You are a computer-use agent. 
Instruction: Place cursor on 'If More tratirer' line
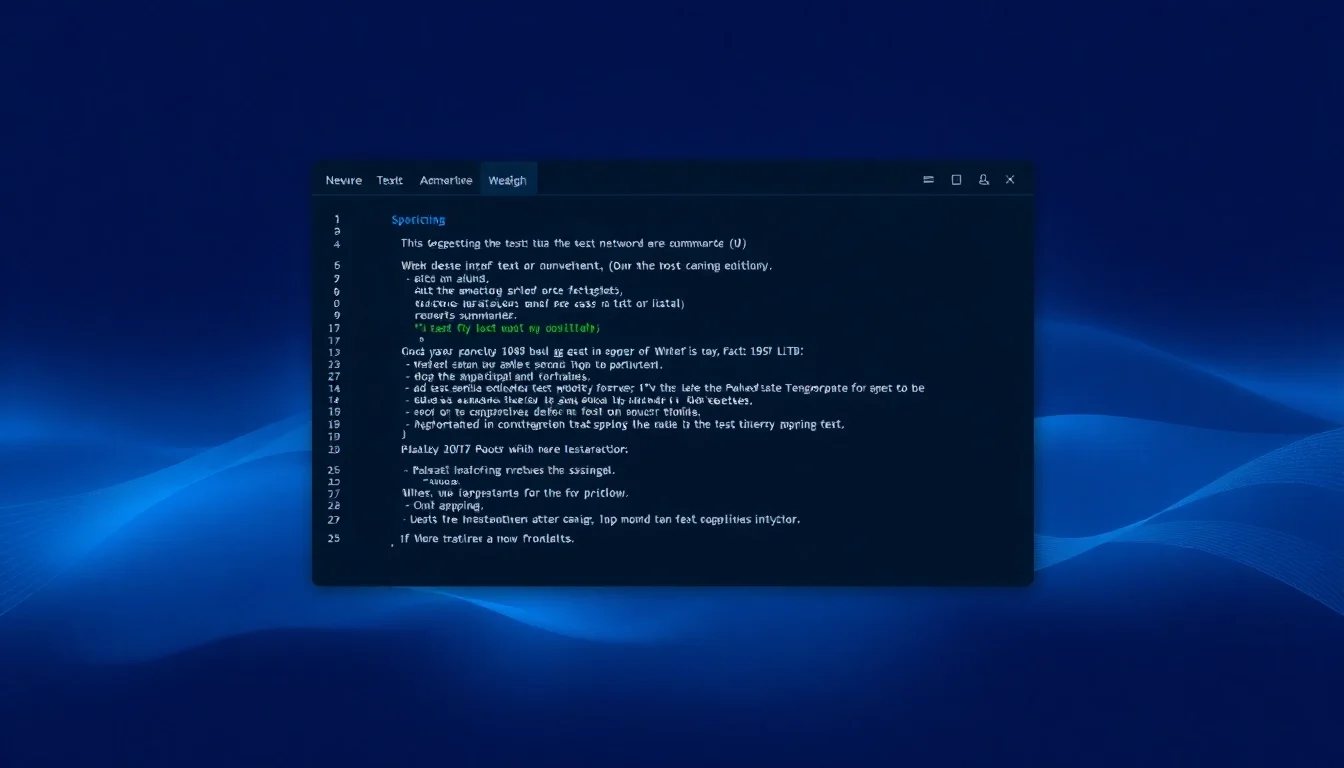[487, 538]
